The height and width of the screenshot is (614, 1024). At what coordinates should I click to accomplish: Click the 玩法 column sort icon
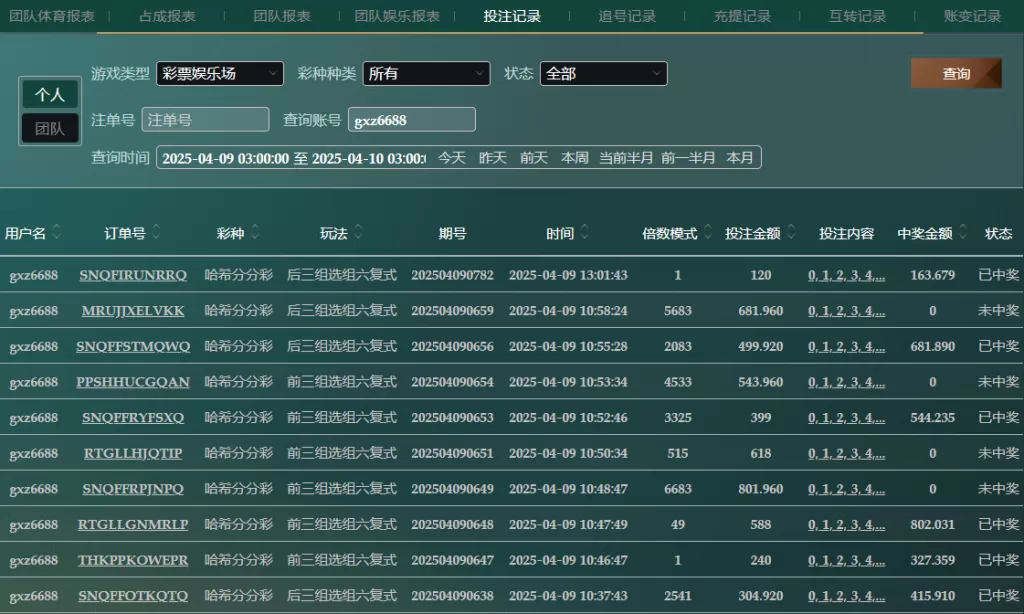pyautogui.click(x=358, y=233)
